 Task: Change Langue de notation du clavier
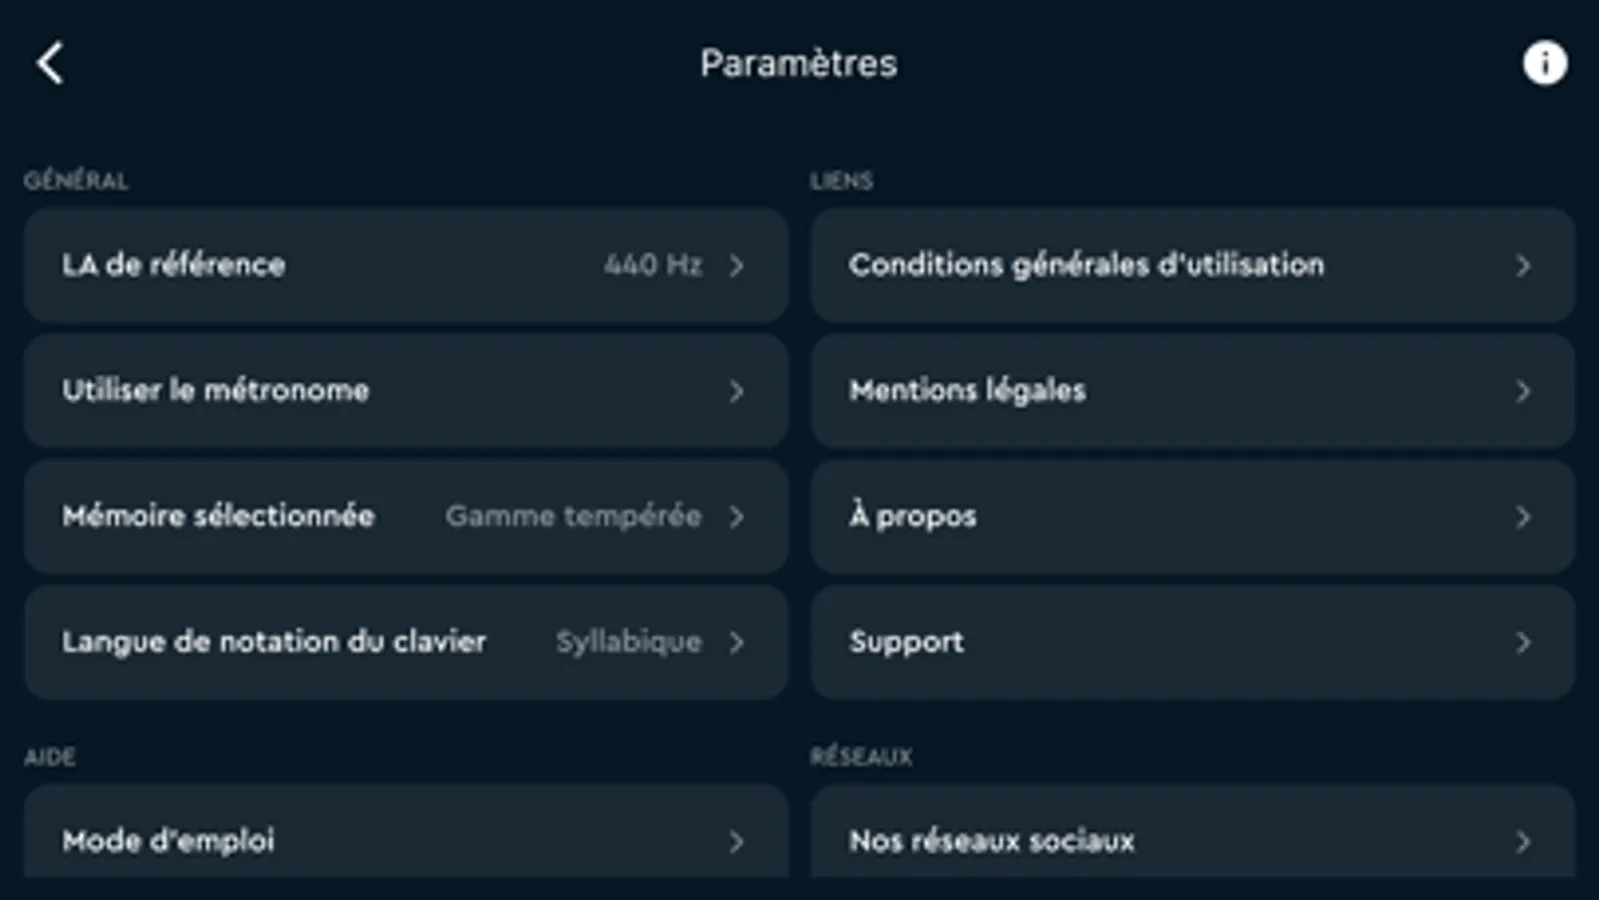[x=274, y=642]
